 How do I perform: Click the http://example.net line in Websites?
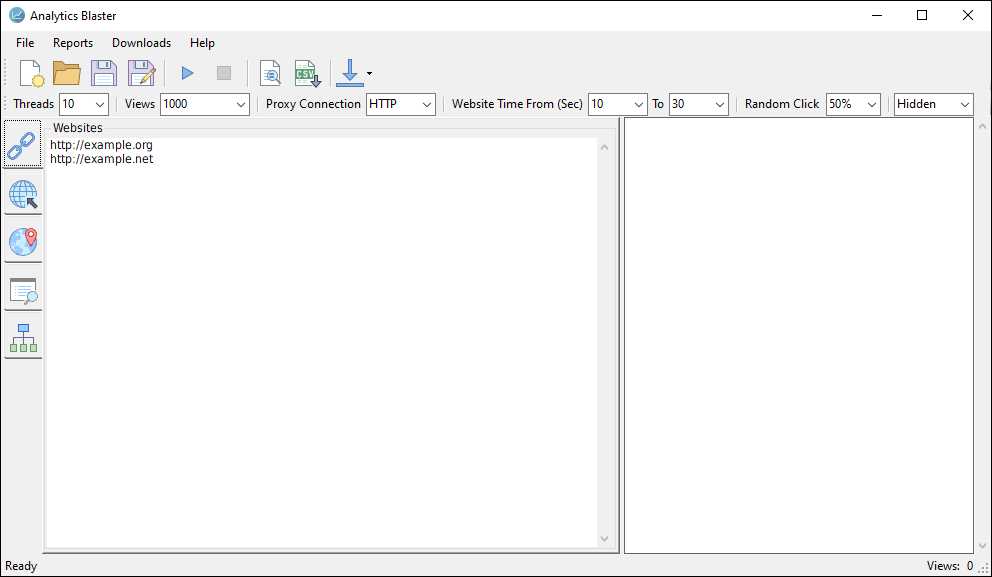coord(102,159)
